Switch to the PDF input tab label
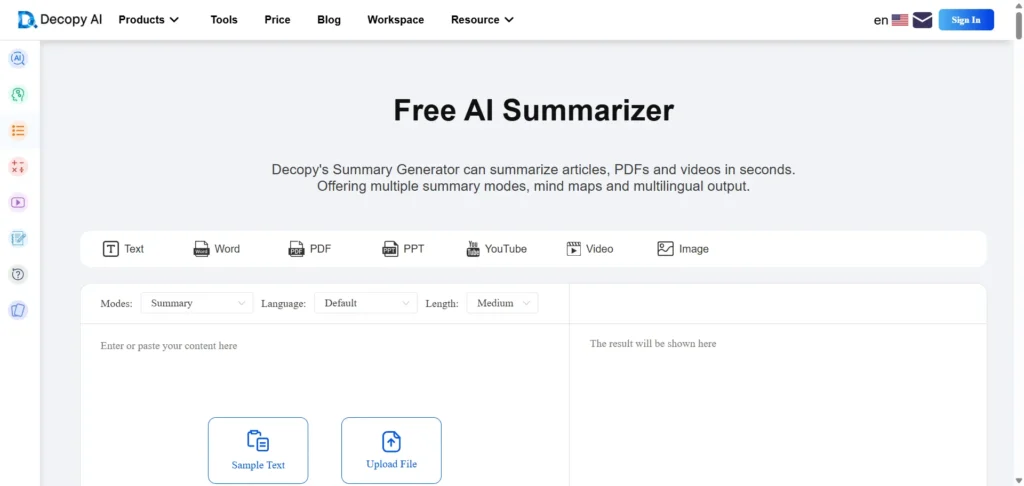Image resolution: width=1024 pixels, height=486 pixels. coord(321,249)
